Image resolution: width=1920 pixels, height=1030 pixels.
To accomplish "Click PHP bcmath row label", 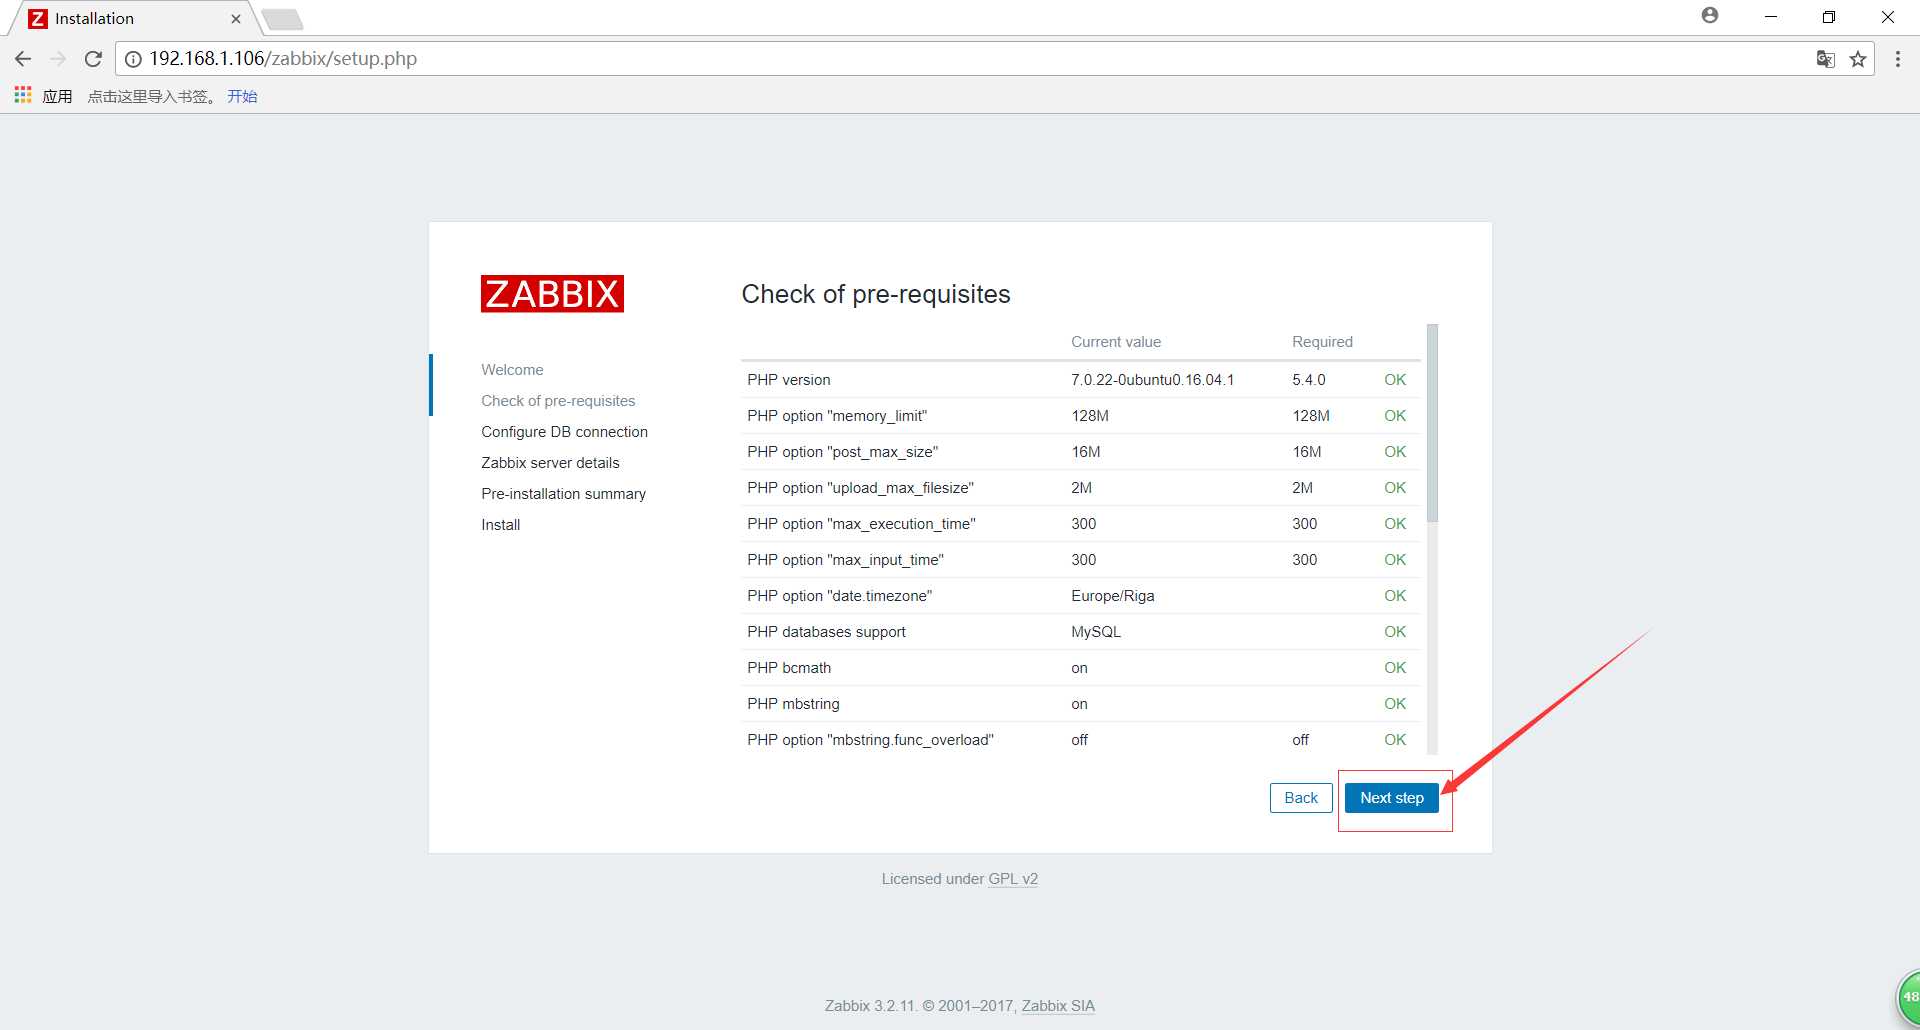I will pos(788,668).
